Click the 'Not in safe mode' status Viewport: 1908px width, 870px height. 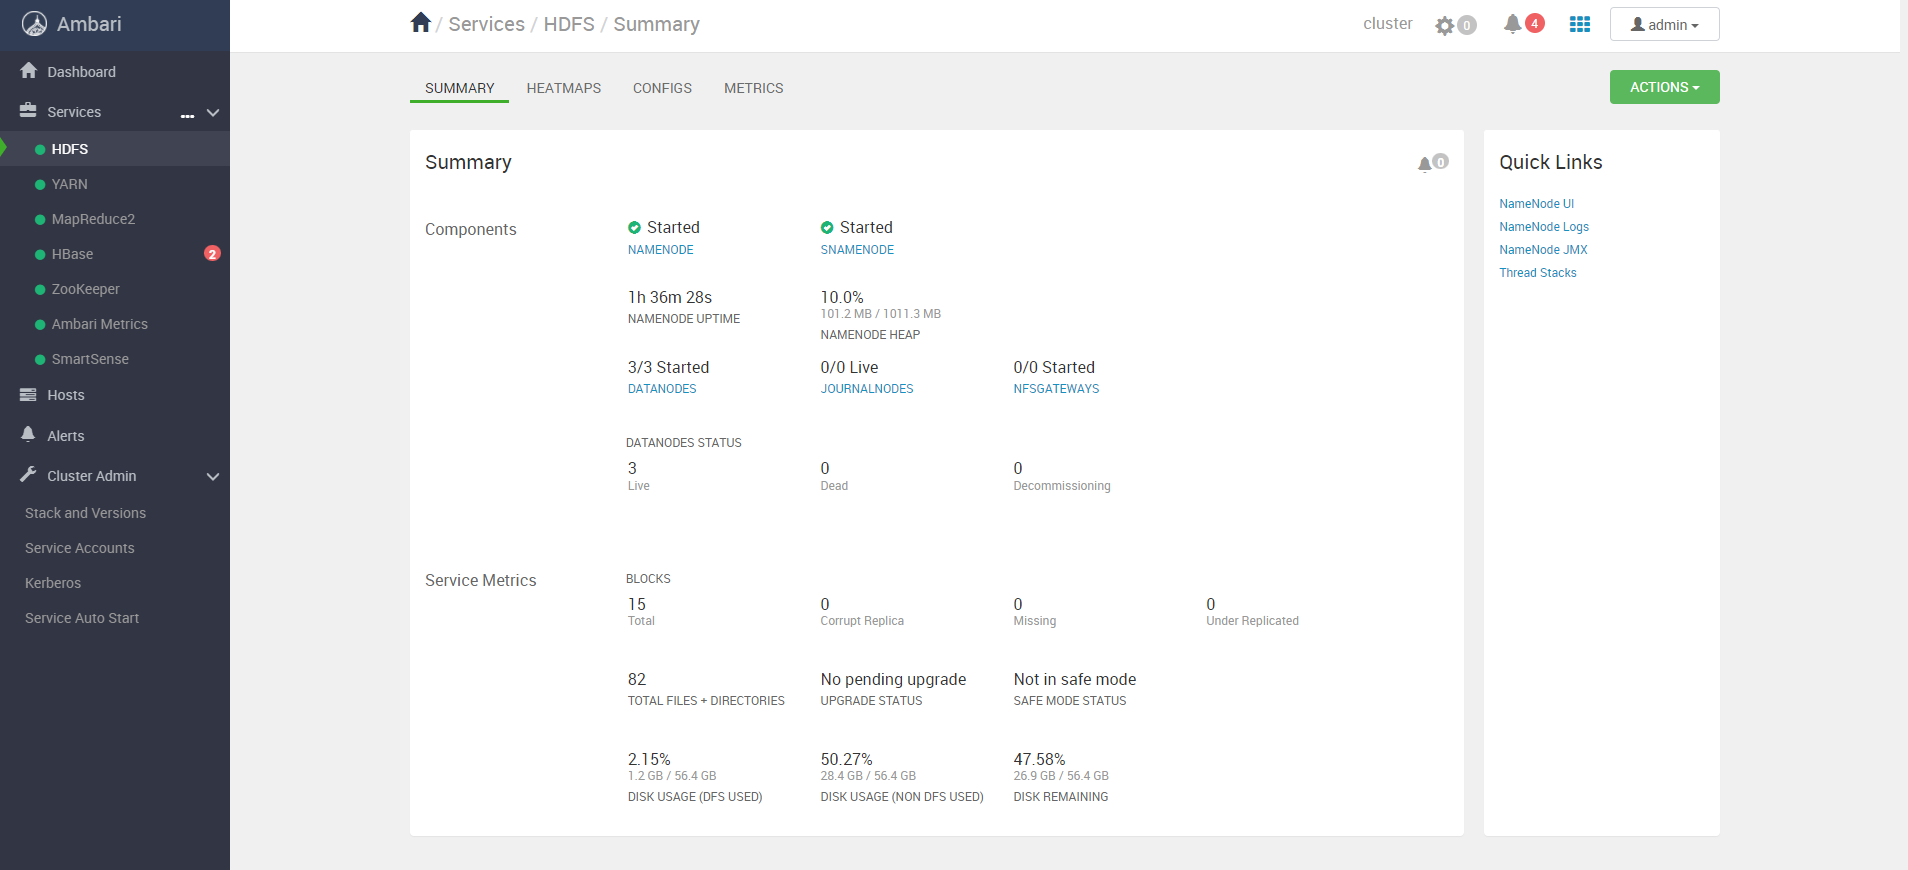click(1075, 679)
